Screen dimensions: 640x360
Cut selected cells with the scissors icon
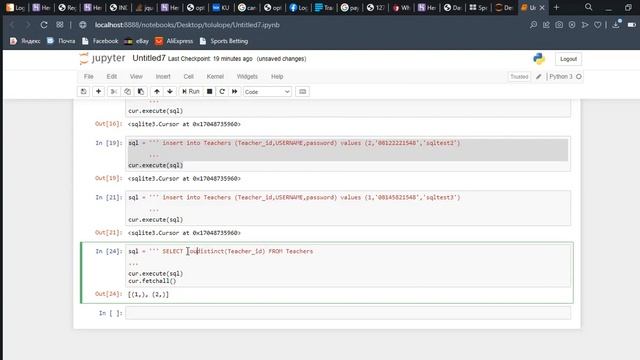(x=114, y=91)
